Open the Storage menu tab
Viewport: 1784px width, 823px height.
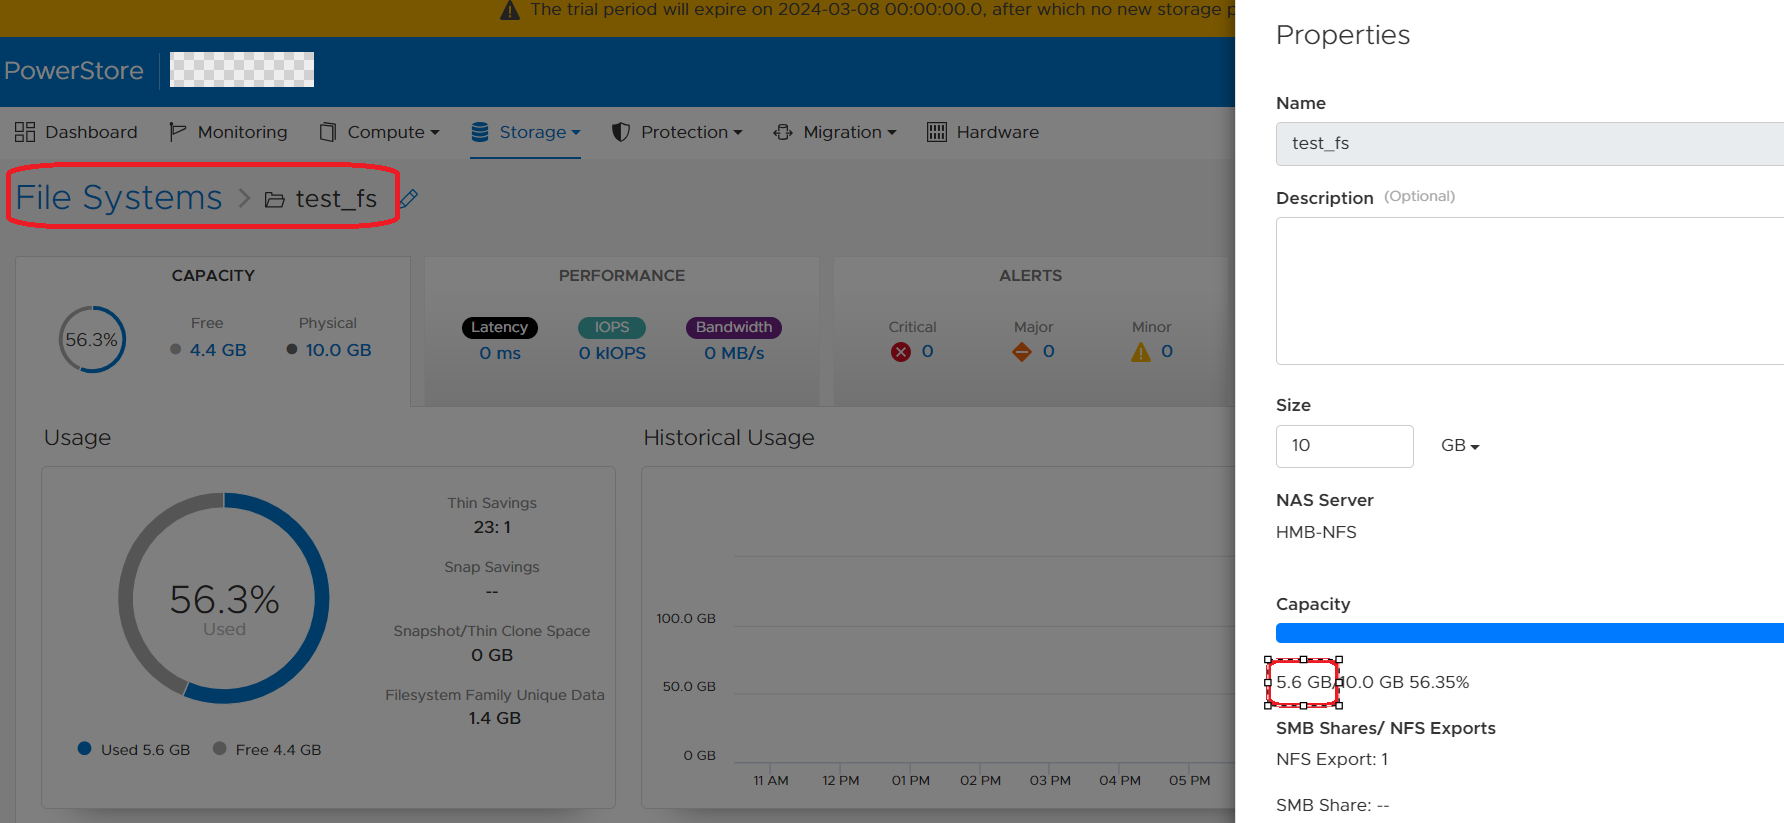coord(525,132)
